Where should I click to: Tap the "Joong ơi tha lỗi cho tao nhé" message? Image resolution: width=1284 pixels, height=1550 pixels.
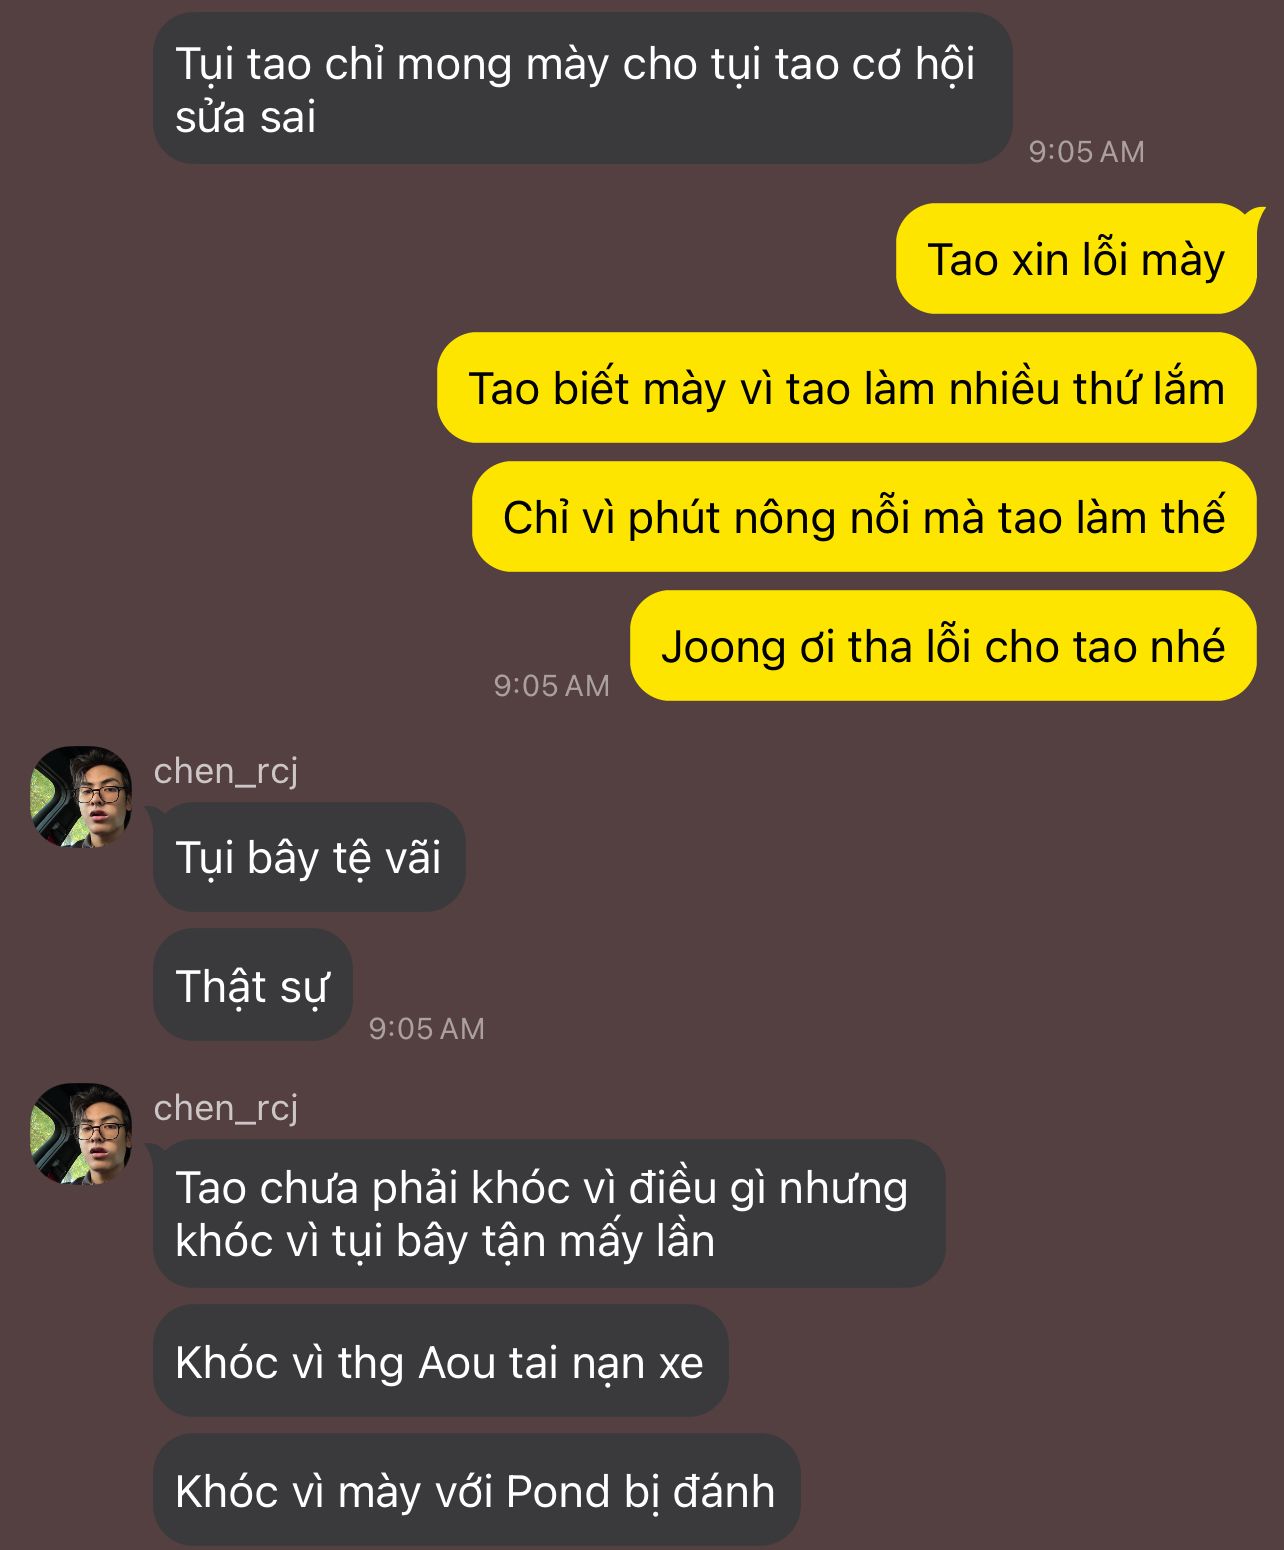[943, 646]
